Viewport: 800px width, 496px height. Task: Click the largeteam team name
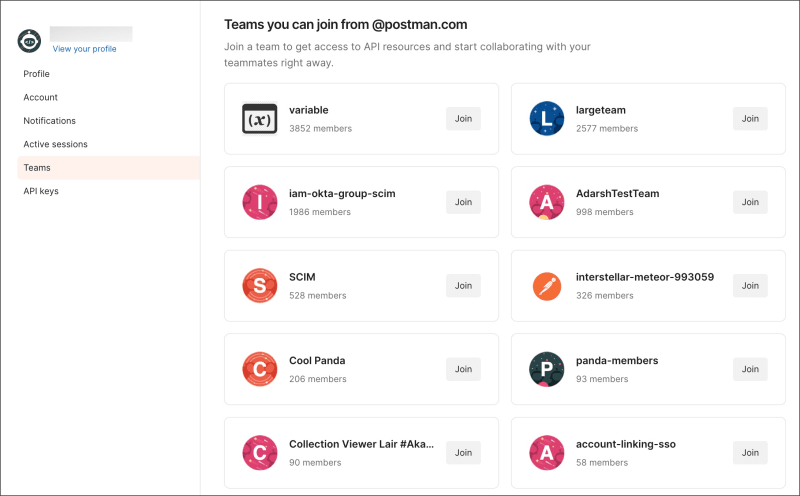tap(601, 110)
